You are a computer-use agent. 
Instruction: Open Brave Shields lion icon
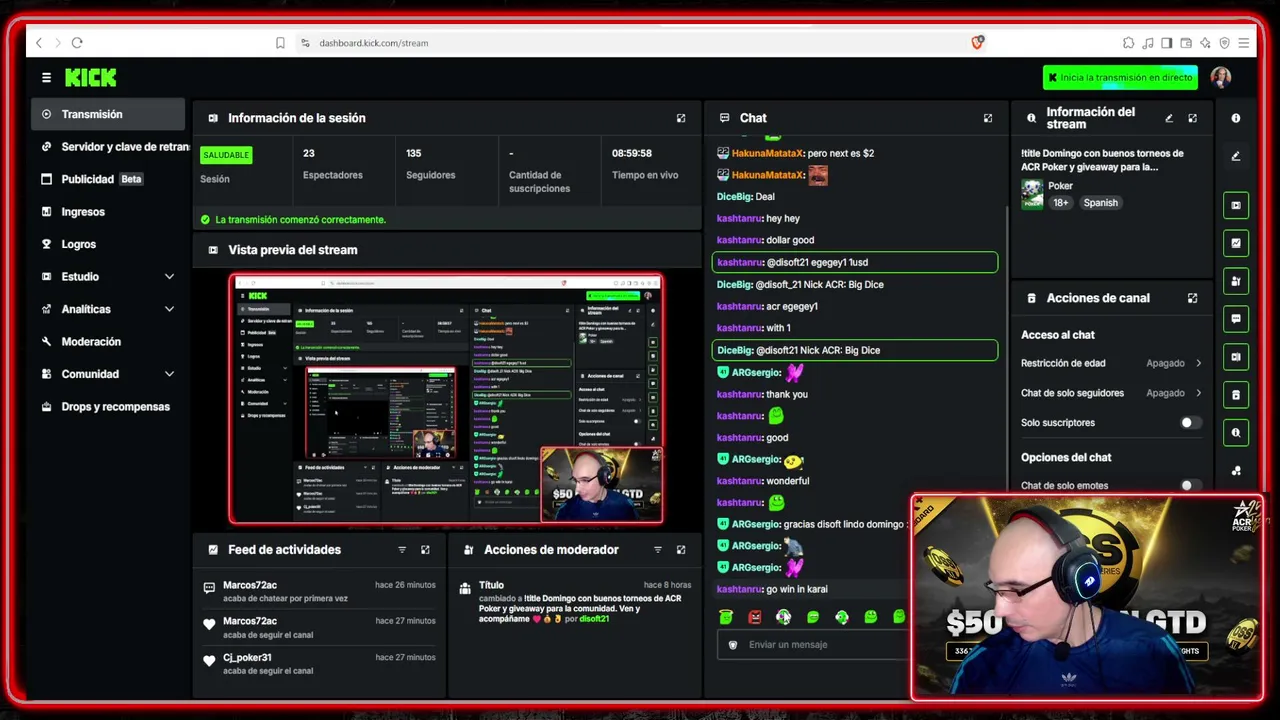tap(978, 42)
